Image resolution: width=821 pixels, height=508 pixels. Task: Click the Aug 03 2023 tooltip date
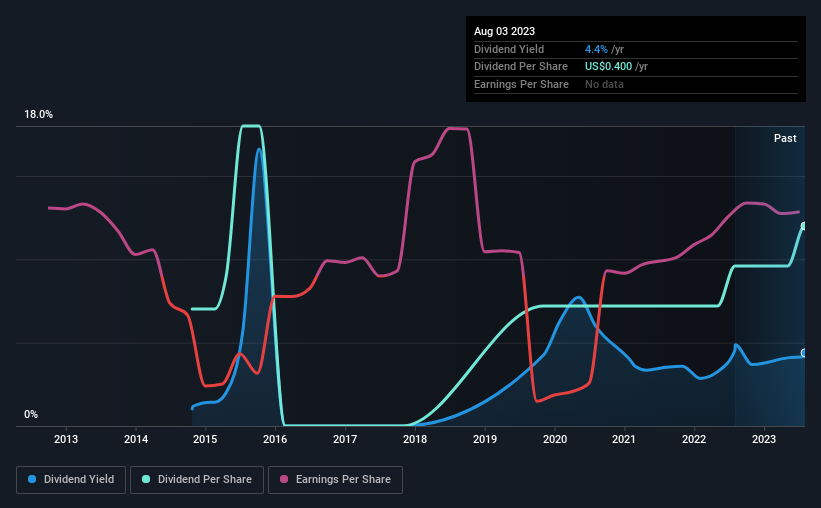[504, 31]
